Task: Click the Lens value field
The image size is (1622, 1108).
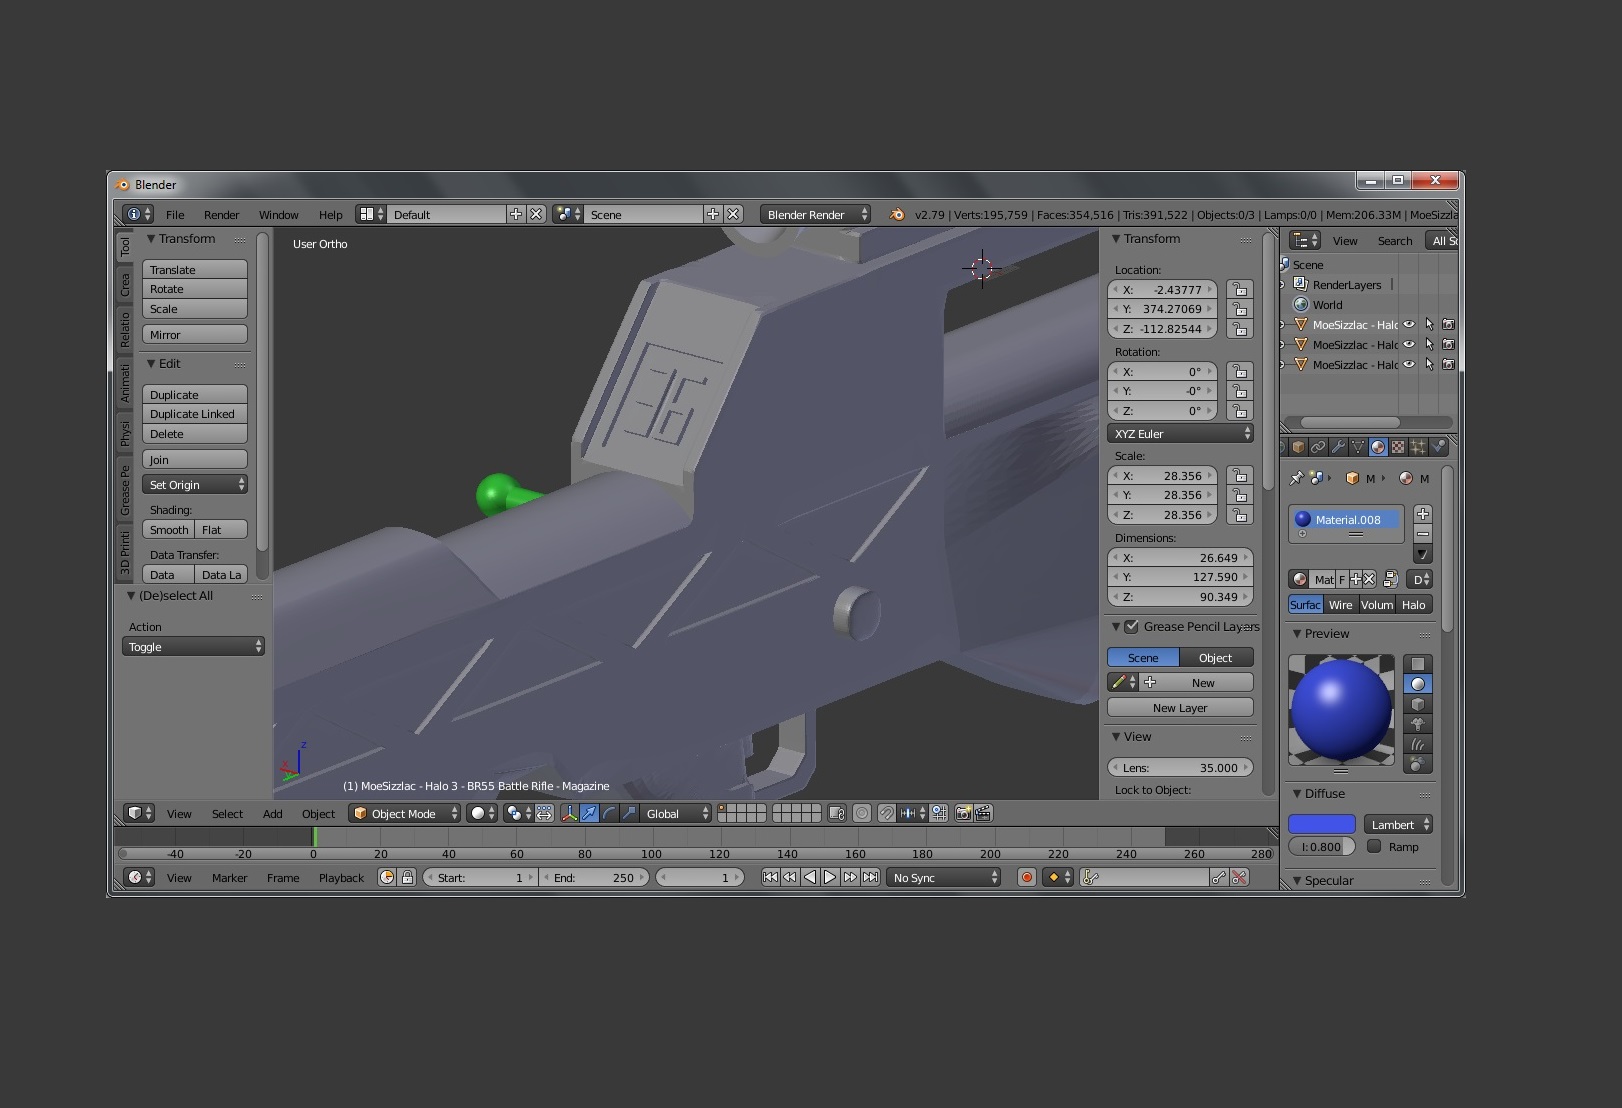Action: (1180, 768)
